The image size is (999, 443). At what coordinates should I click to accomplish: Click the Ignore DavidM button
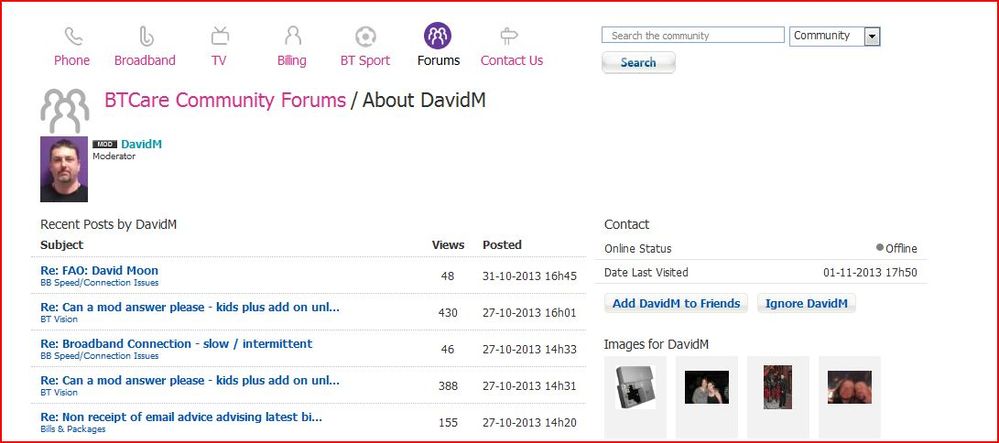click(806, 303)
